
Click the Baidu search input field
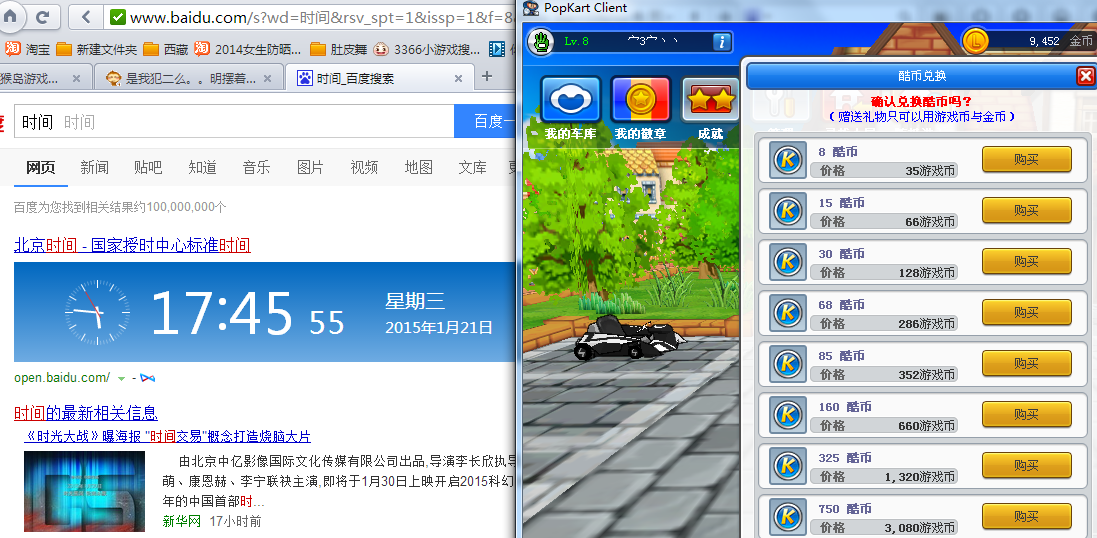(x=234, y=122)
